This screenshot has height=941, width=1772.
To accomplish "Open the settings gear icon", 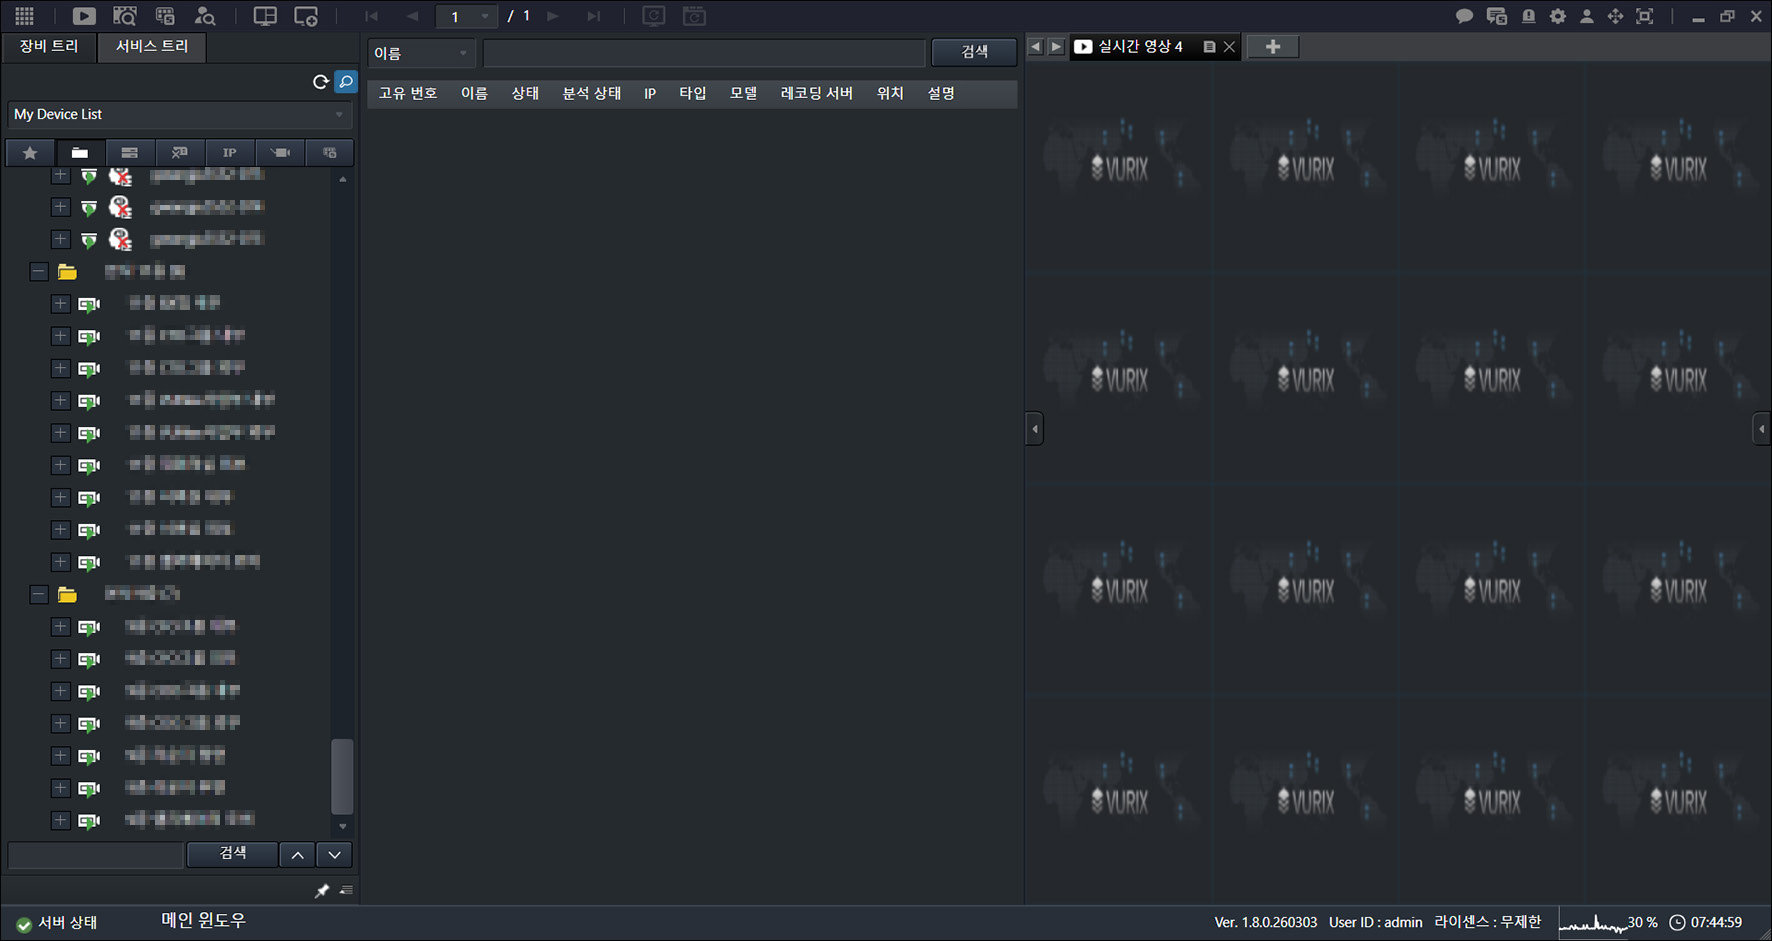I will coord(1558,16).
